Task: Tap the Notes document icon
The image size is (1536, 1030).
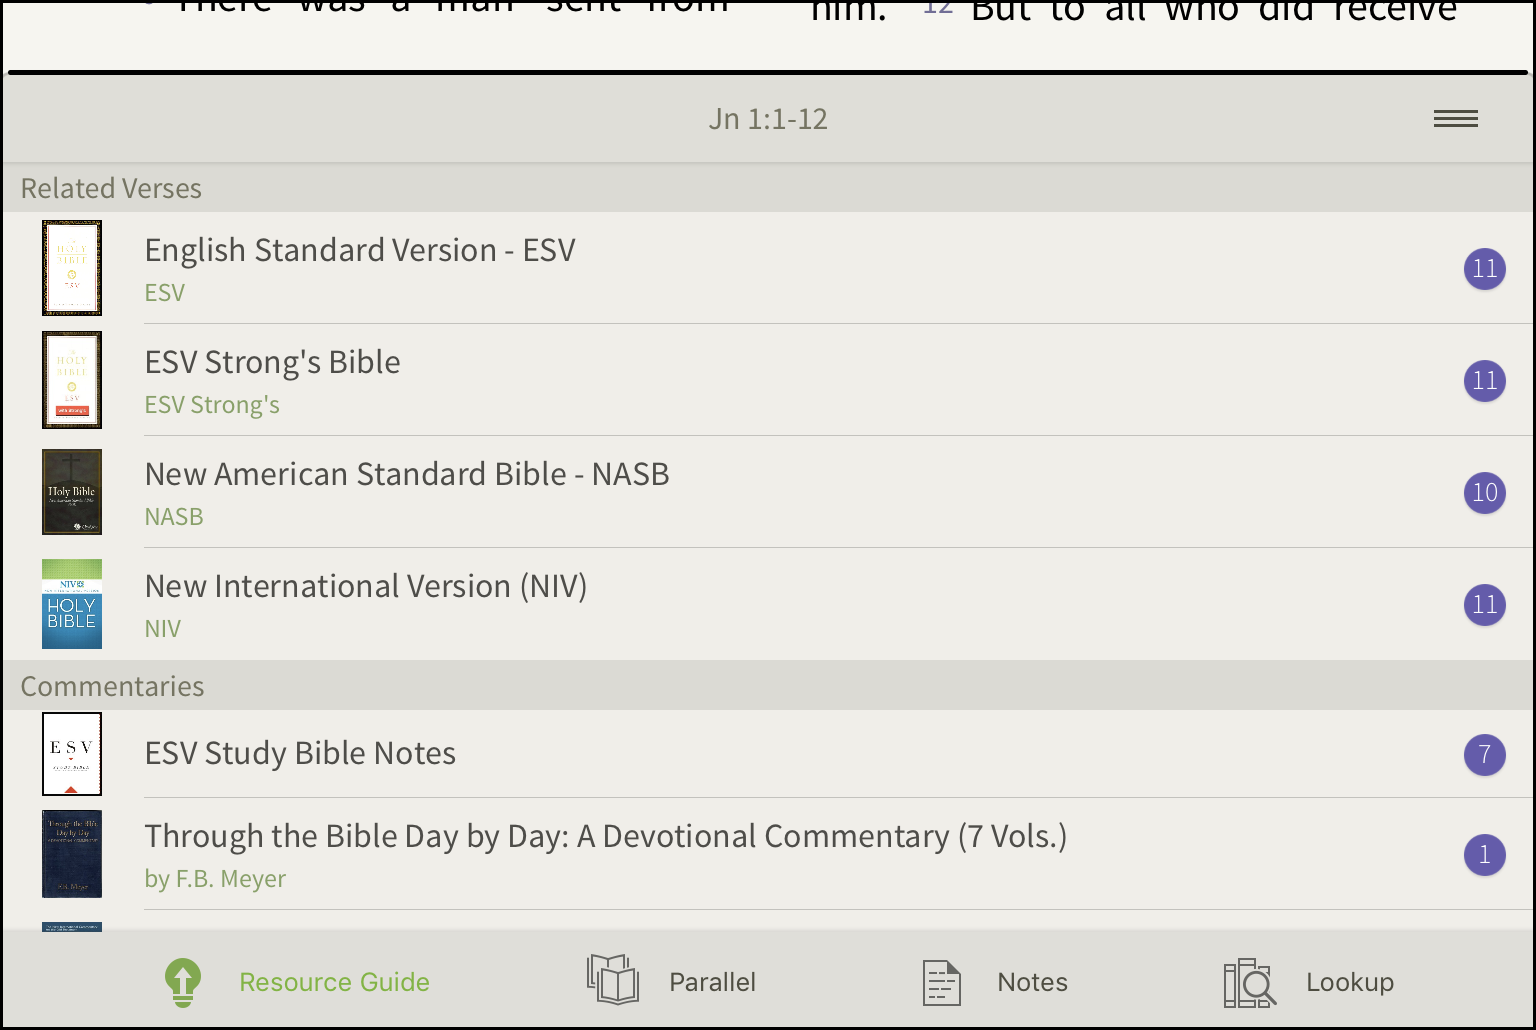Action: click(942, 982)
